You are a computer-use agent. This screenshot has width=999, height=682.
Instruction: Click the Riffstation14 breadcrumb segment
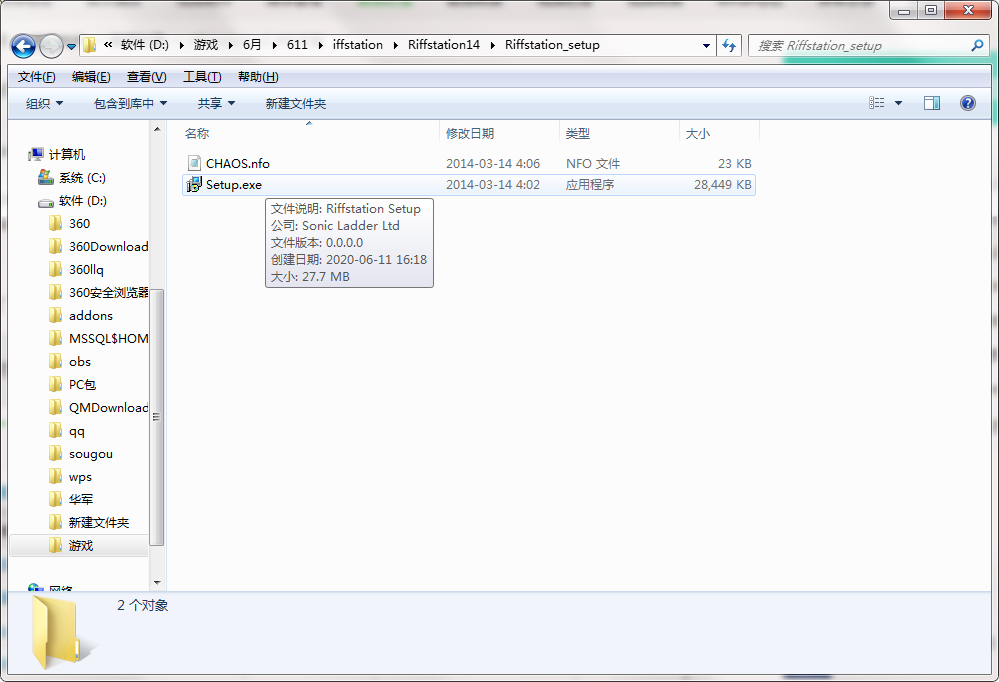(443, 45)
